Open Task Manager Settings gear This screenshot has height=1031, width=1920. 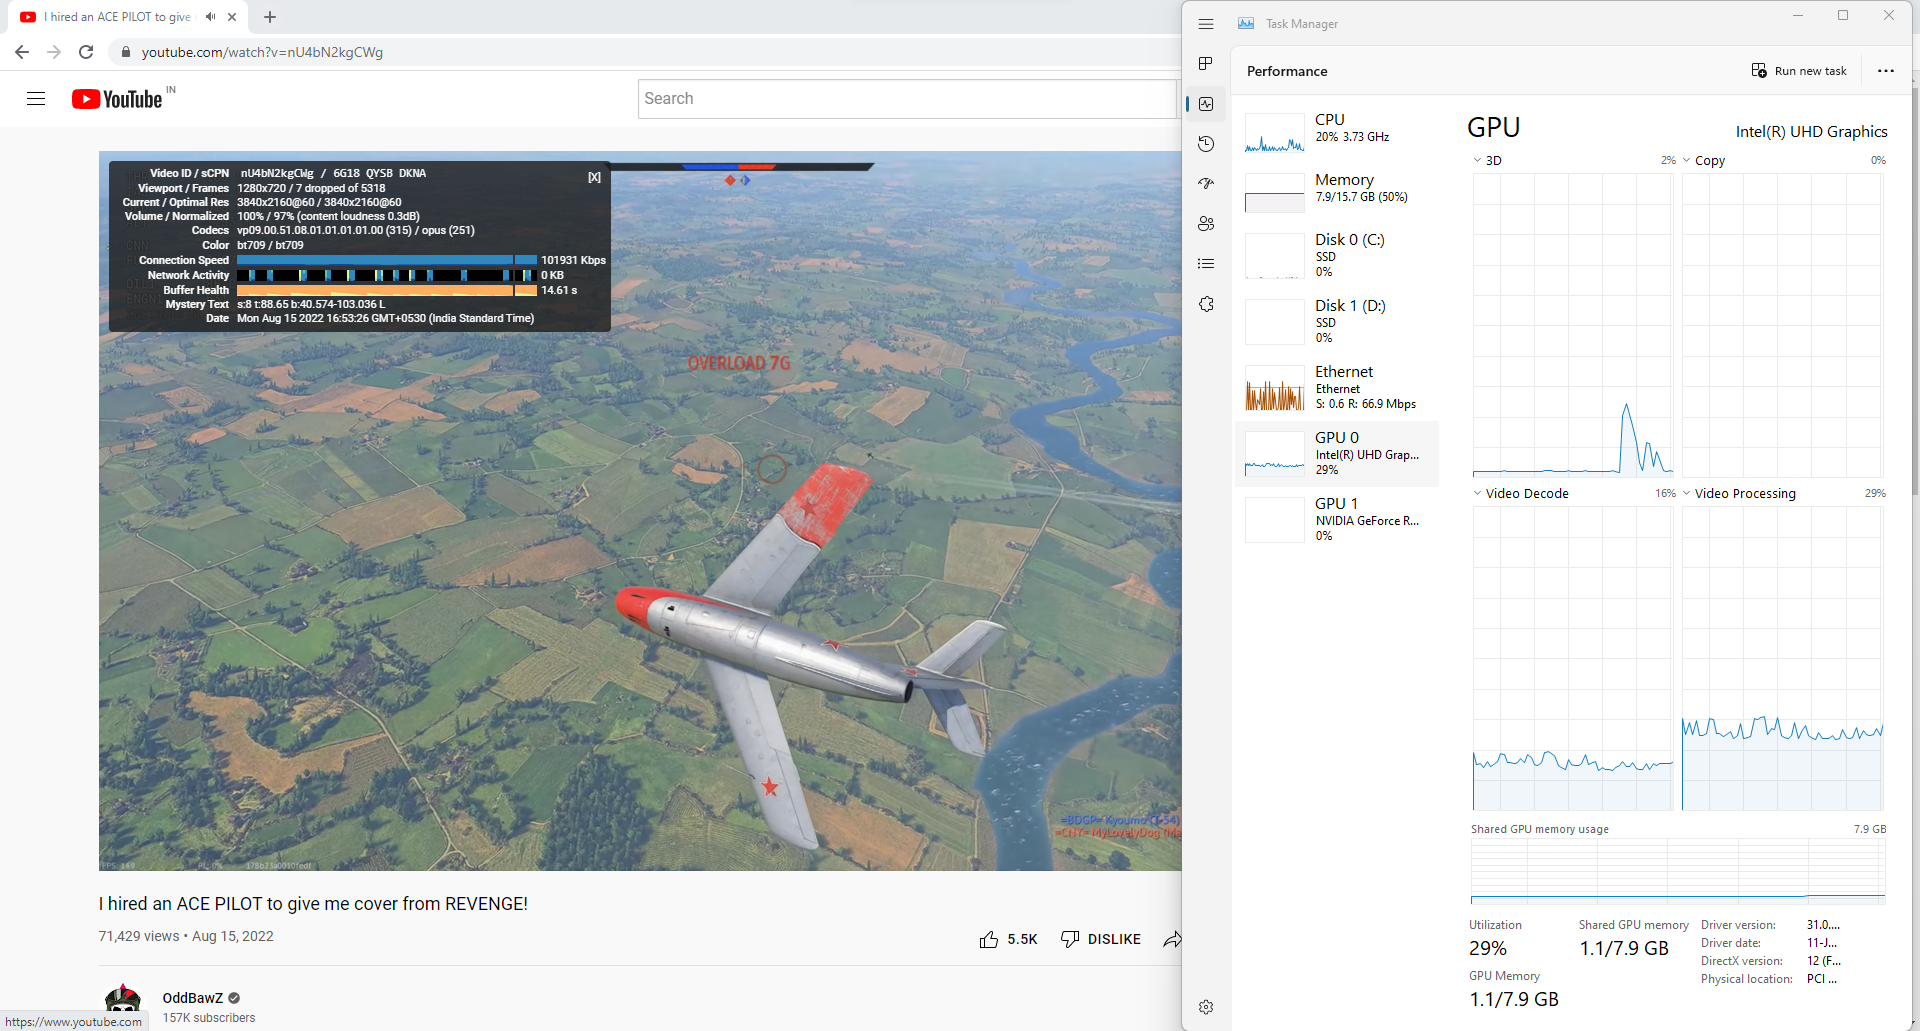point(1206,1007)
